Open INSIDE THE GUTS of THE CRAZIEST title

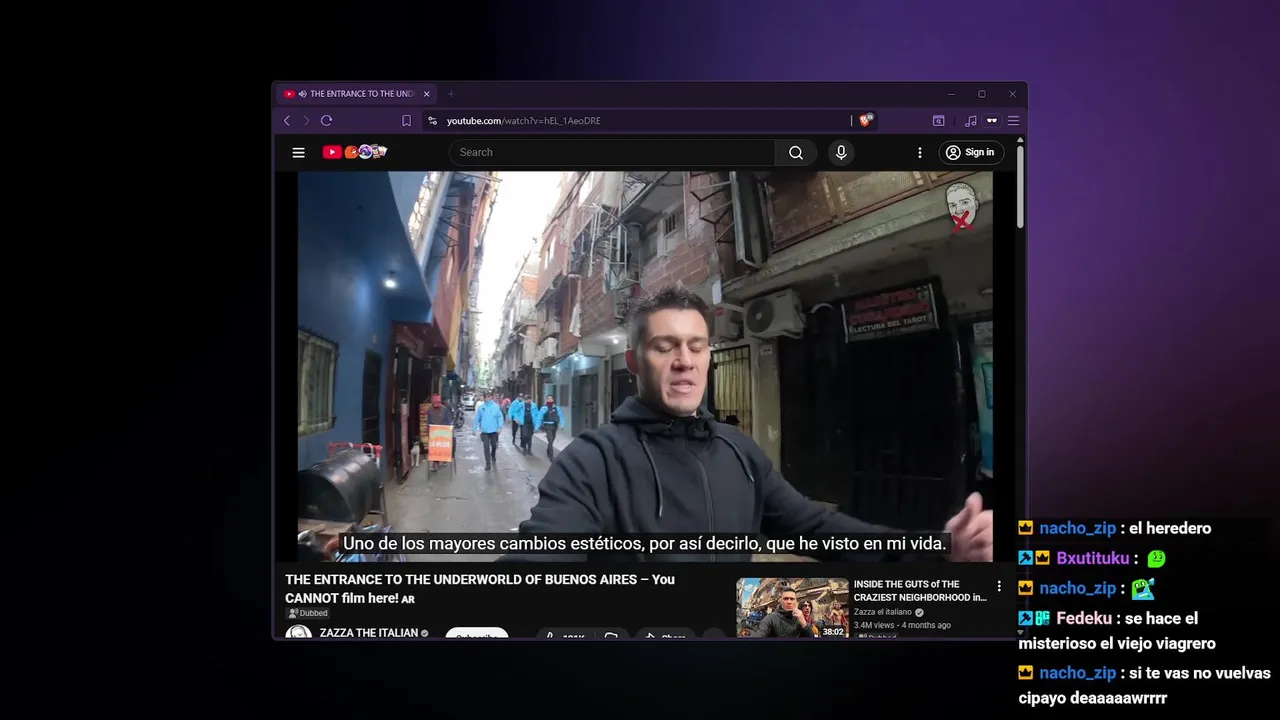point(920,591)
